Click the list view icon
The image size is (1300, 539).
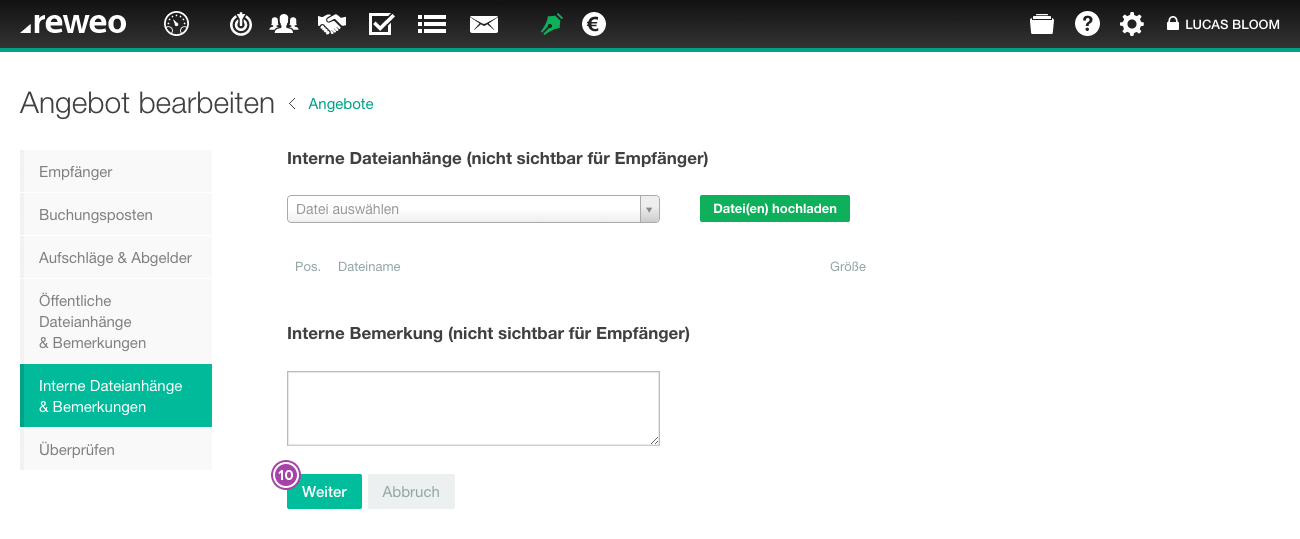point(432,24)
